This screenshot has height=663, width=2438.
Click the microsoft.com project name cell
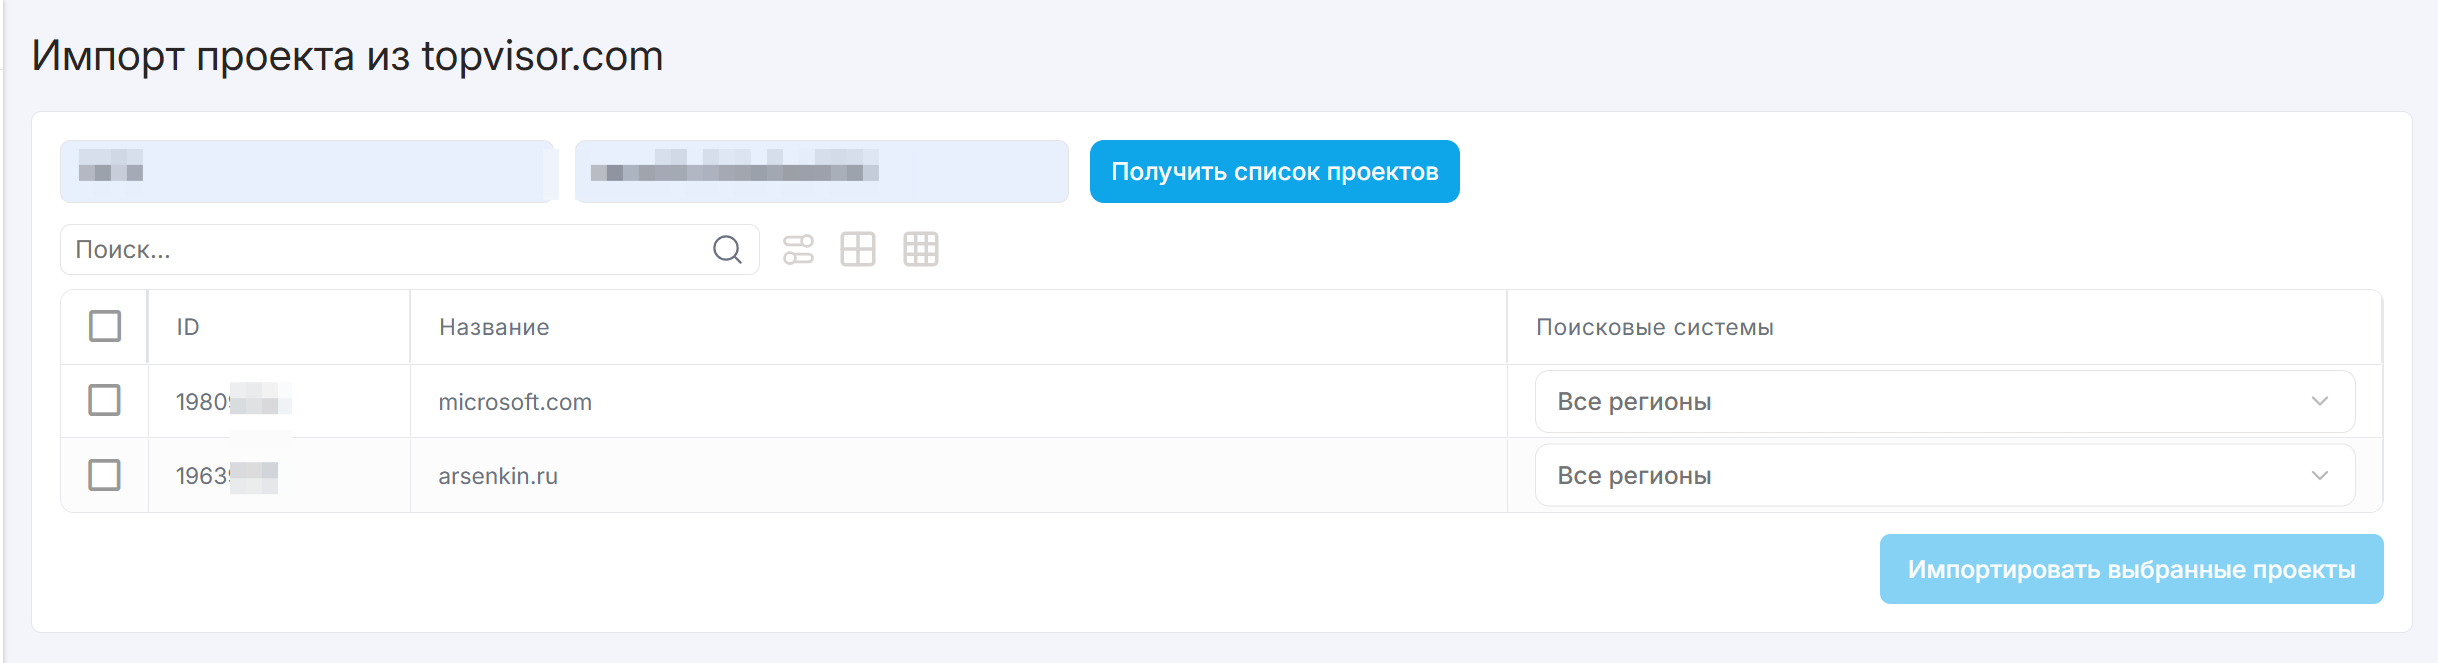515,402
